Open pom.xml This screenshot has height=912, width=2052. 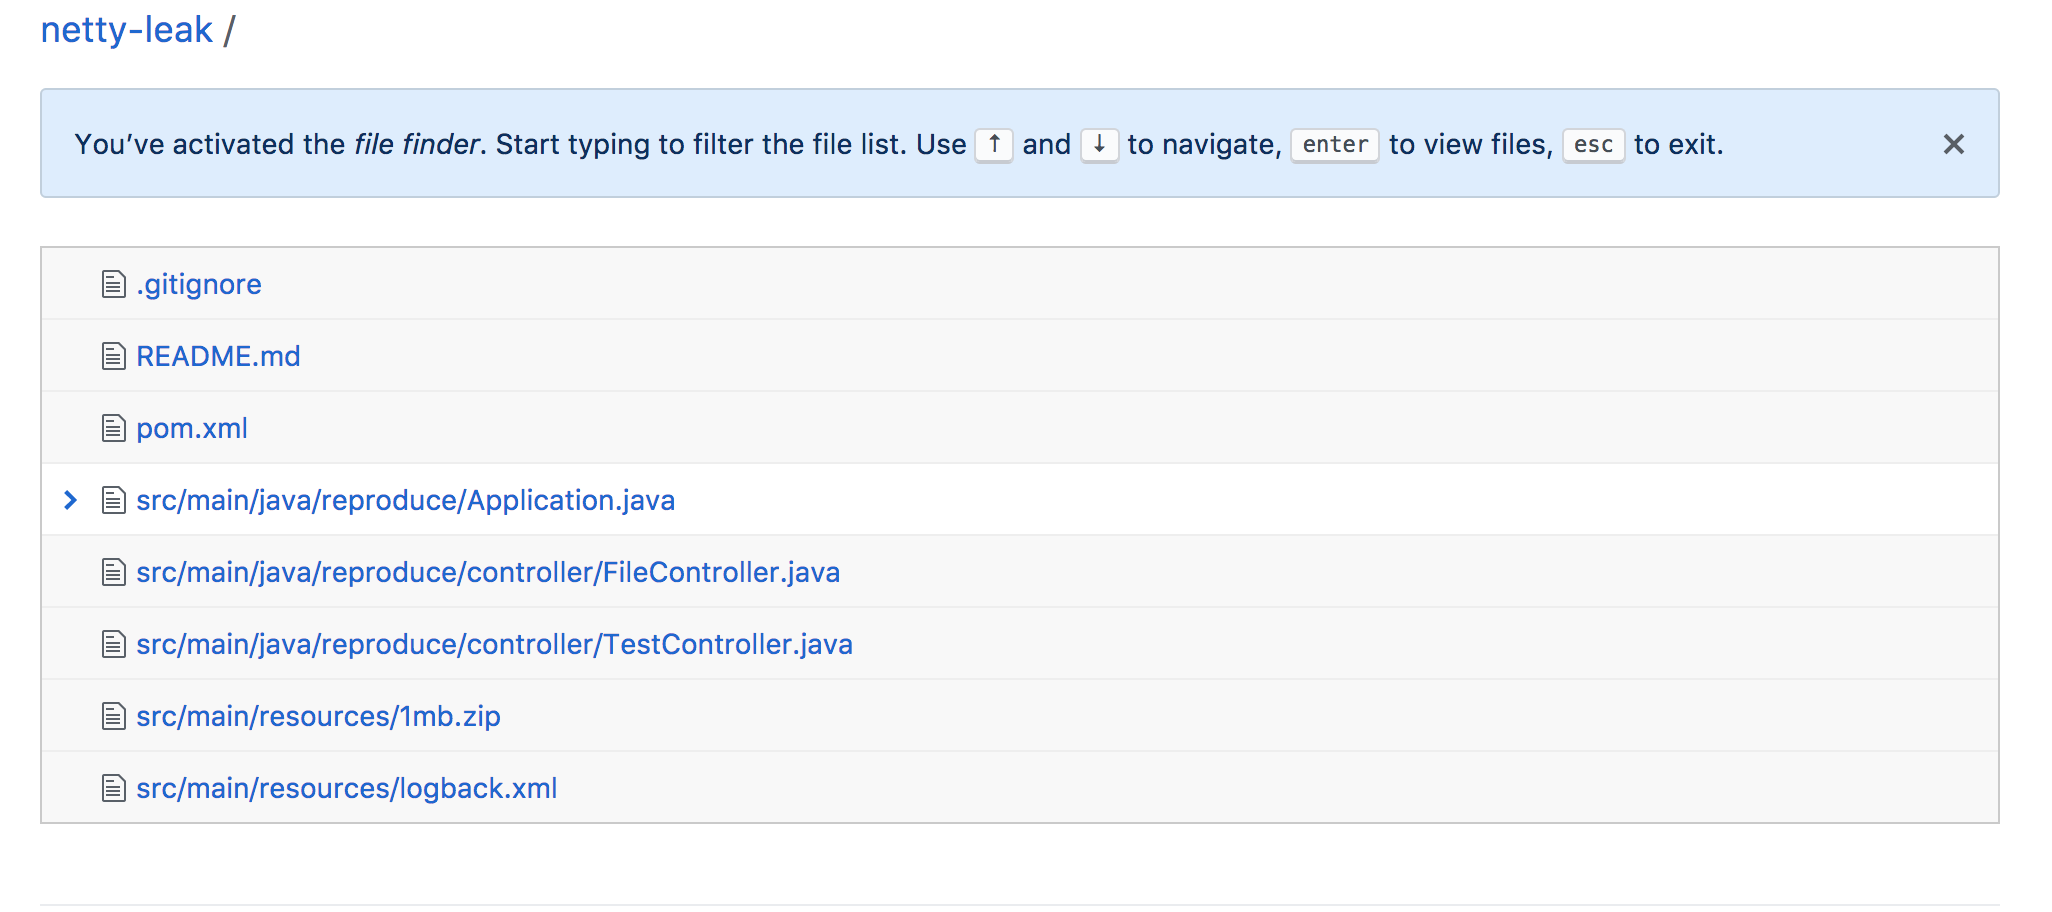(x=191, y=427)
